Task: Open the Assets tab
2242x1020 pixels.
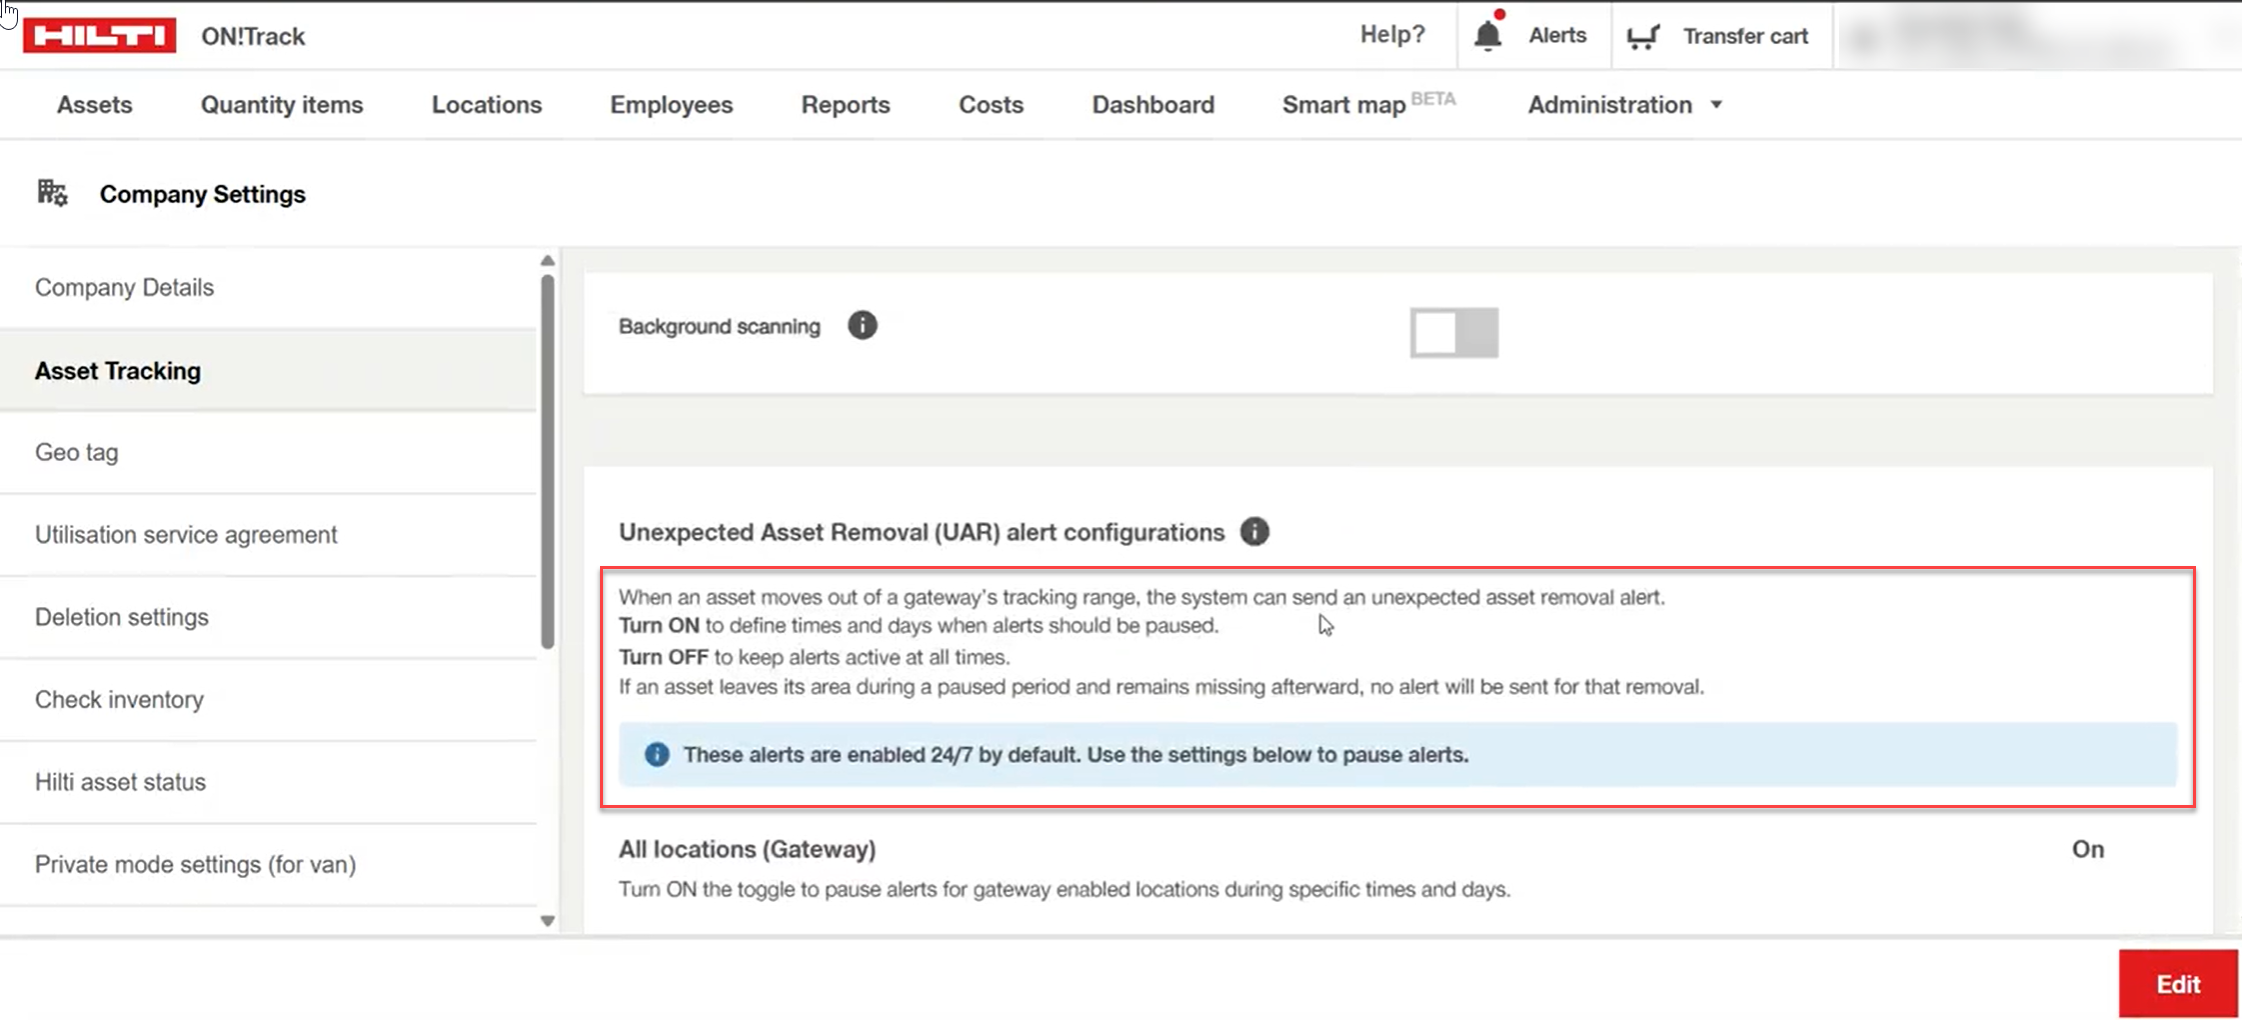Action: 94,105
